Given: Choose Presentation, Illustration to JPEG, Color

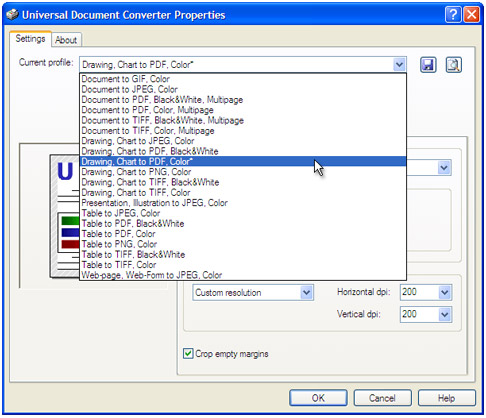Looking at the screenshot, I should click(243, 203).
